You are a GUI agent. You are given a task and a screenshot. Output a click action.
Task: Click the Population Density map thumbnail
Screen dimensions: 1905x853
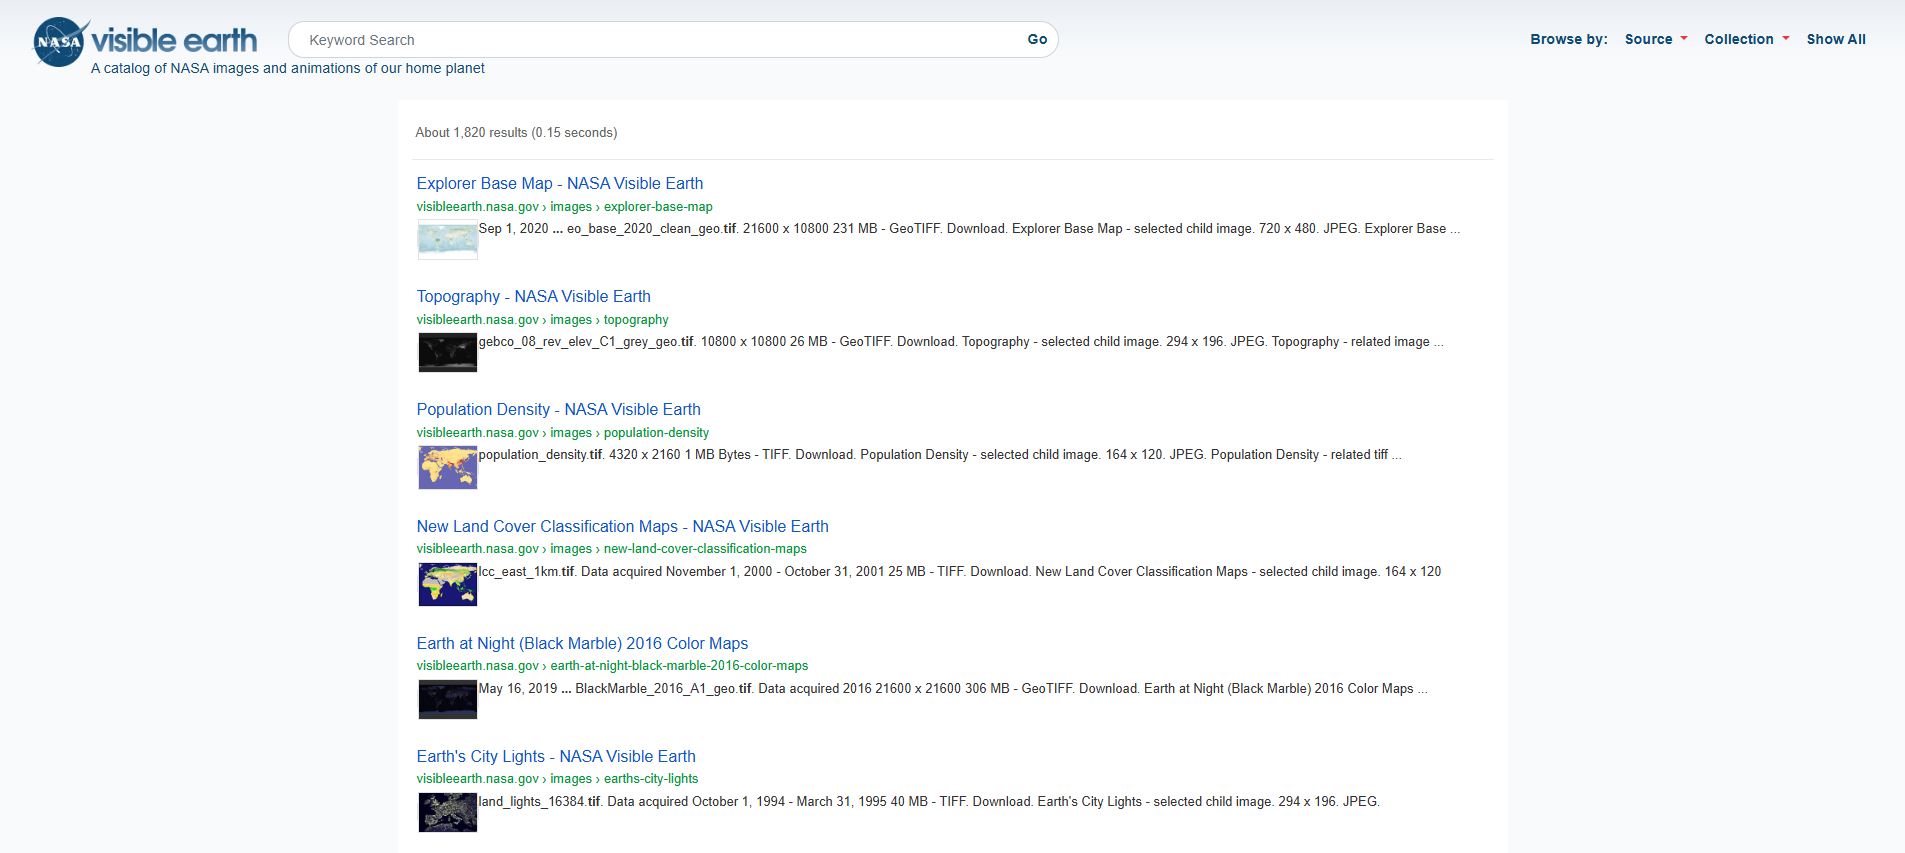click(x=447, y=467)
